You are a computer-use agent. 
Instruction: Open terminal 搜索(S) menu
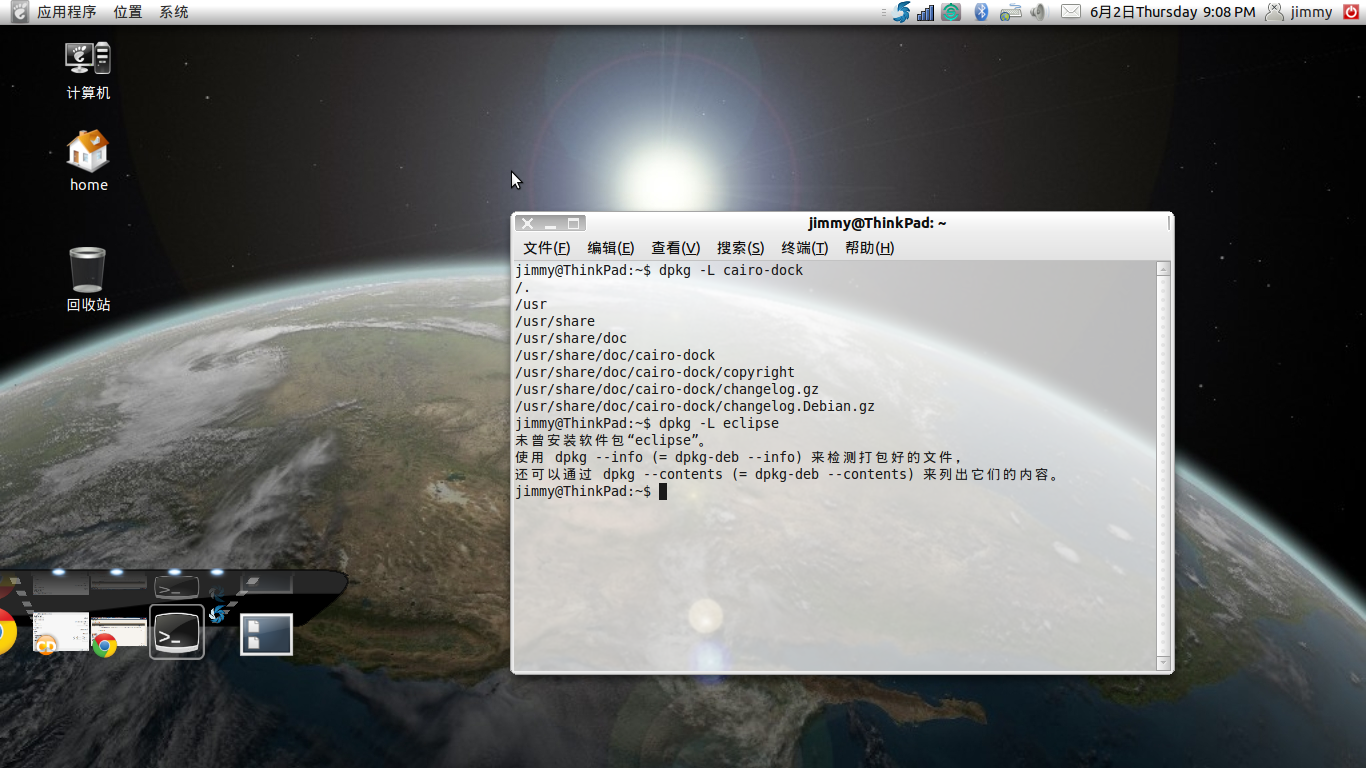(x=740, y=248)
